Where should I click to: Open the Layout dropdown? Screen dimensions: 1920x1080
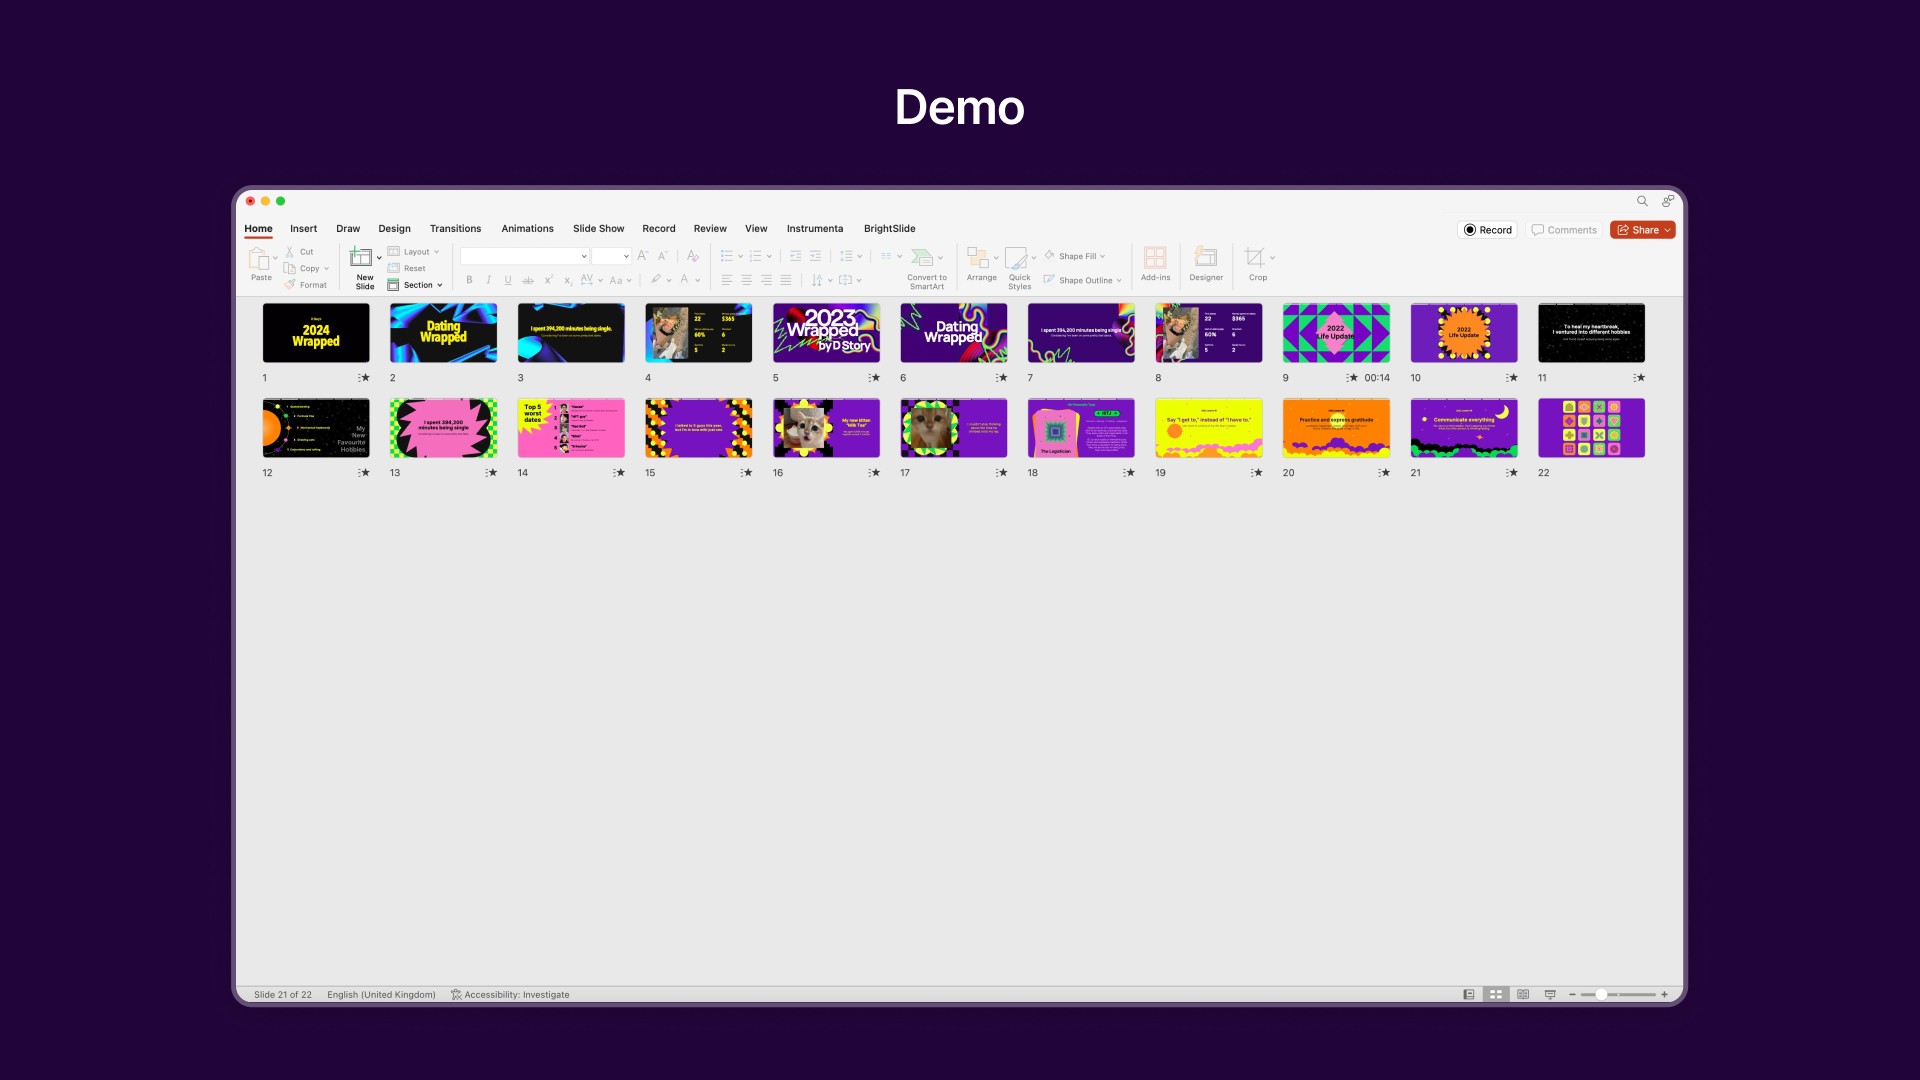coord(414,252)
